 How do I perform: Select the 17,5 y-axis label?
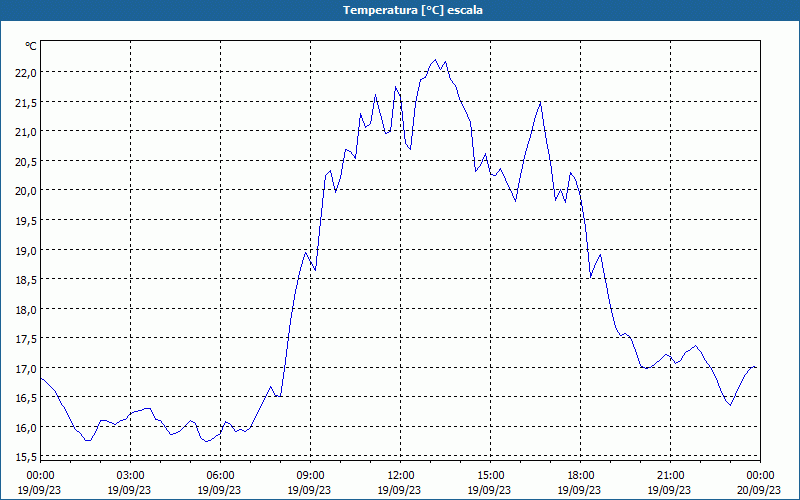[26, 339]
